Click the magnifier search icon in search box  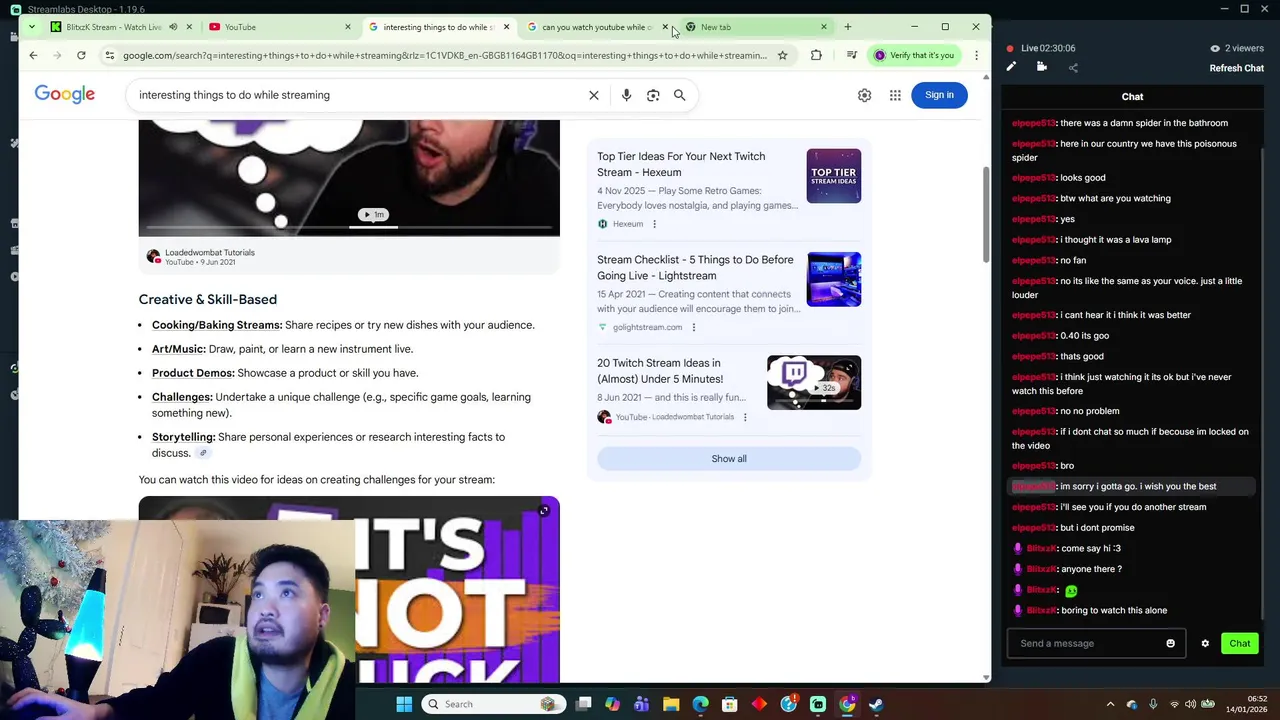coord(680,95)
